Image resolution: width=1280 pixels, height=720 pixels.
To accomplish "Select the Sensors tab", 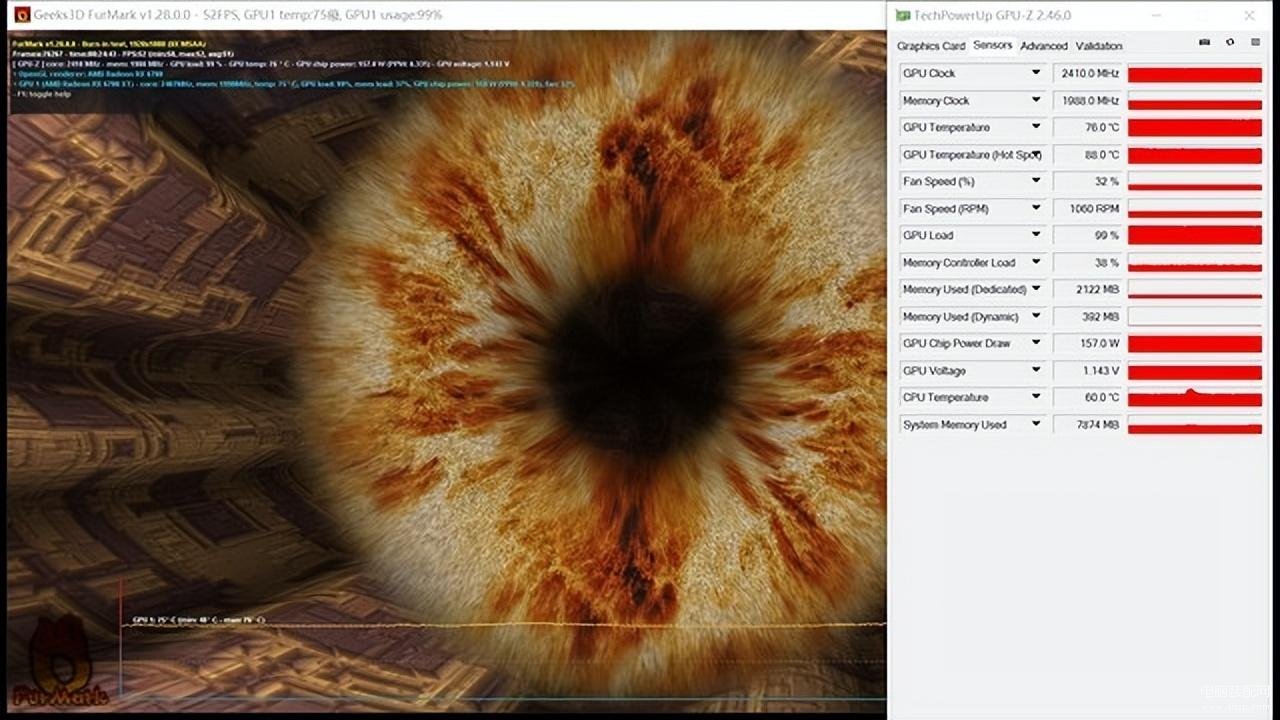I will (x=992, y=45).
